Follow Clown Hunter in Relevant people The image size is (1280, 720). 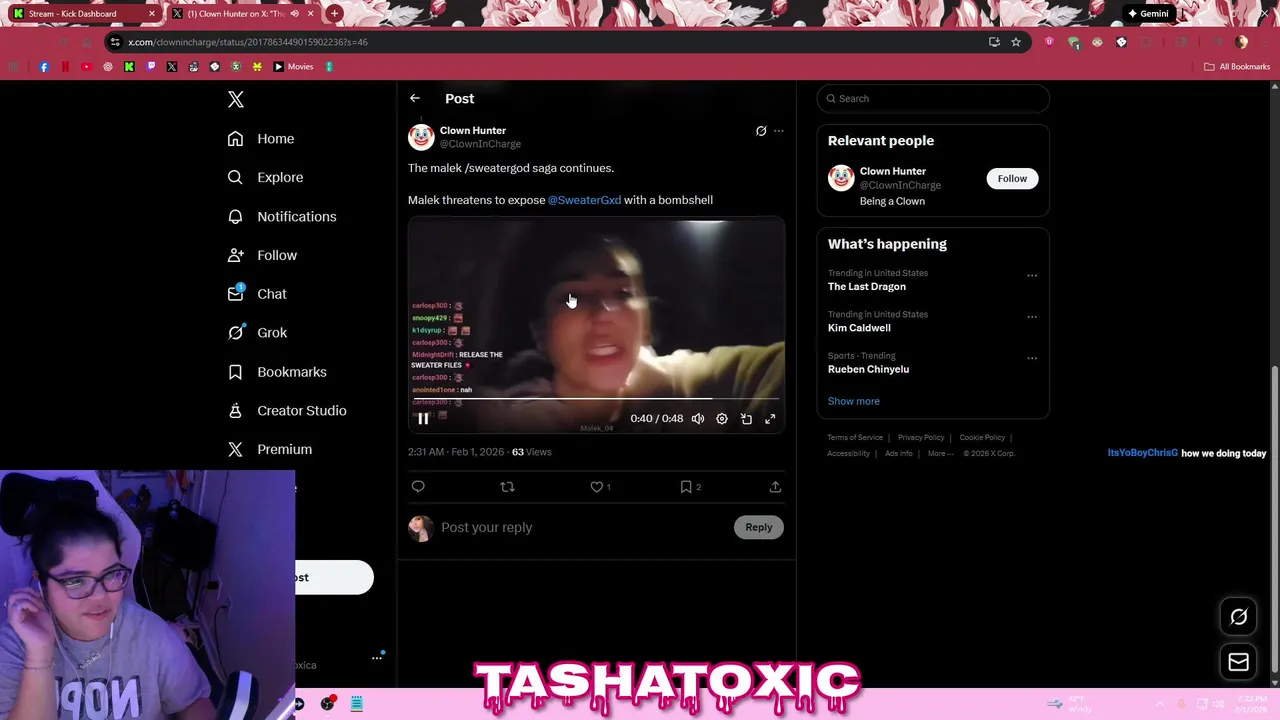pyautogui.click(x=1012, y=178)
